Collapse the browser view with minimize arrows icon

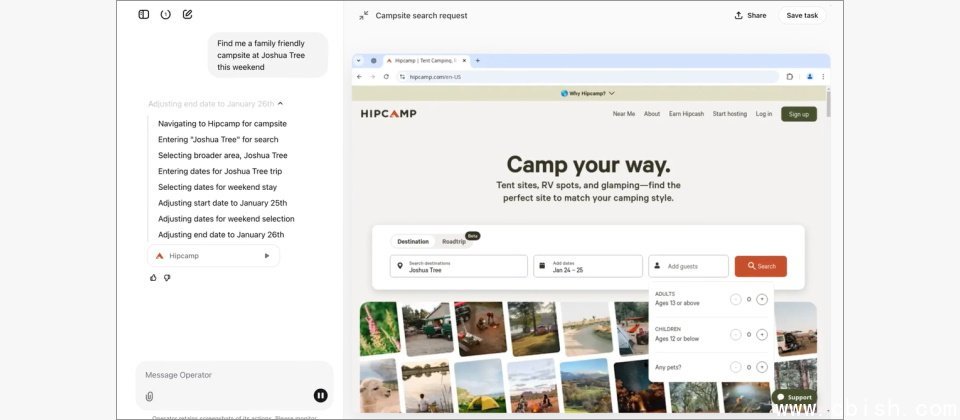364,15
